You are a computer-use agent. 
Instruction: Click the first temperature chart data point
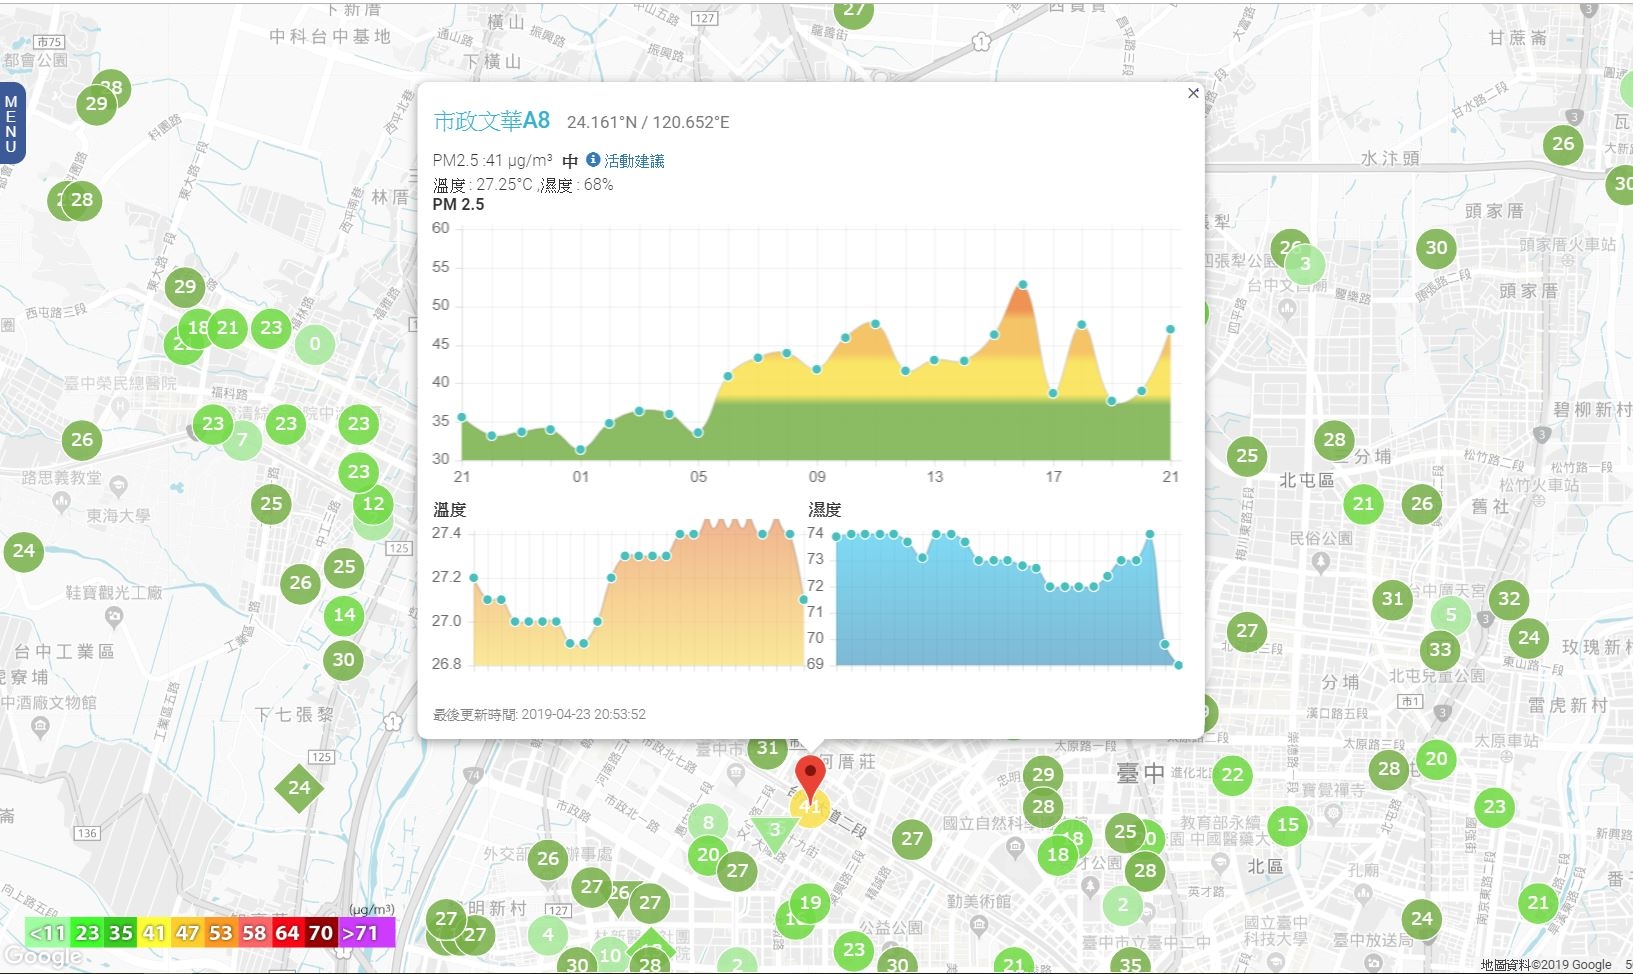pos(473,577)
